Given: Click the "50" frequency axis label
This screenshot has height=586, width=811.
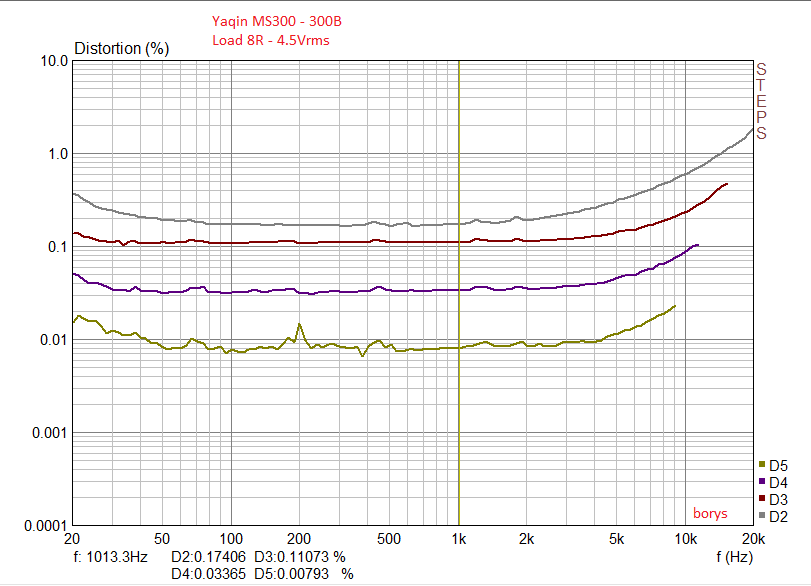Looking at the screenshot, I should point(162,539).
